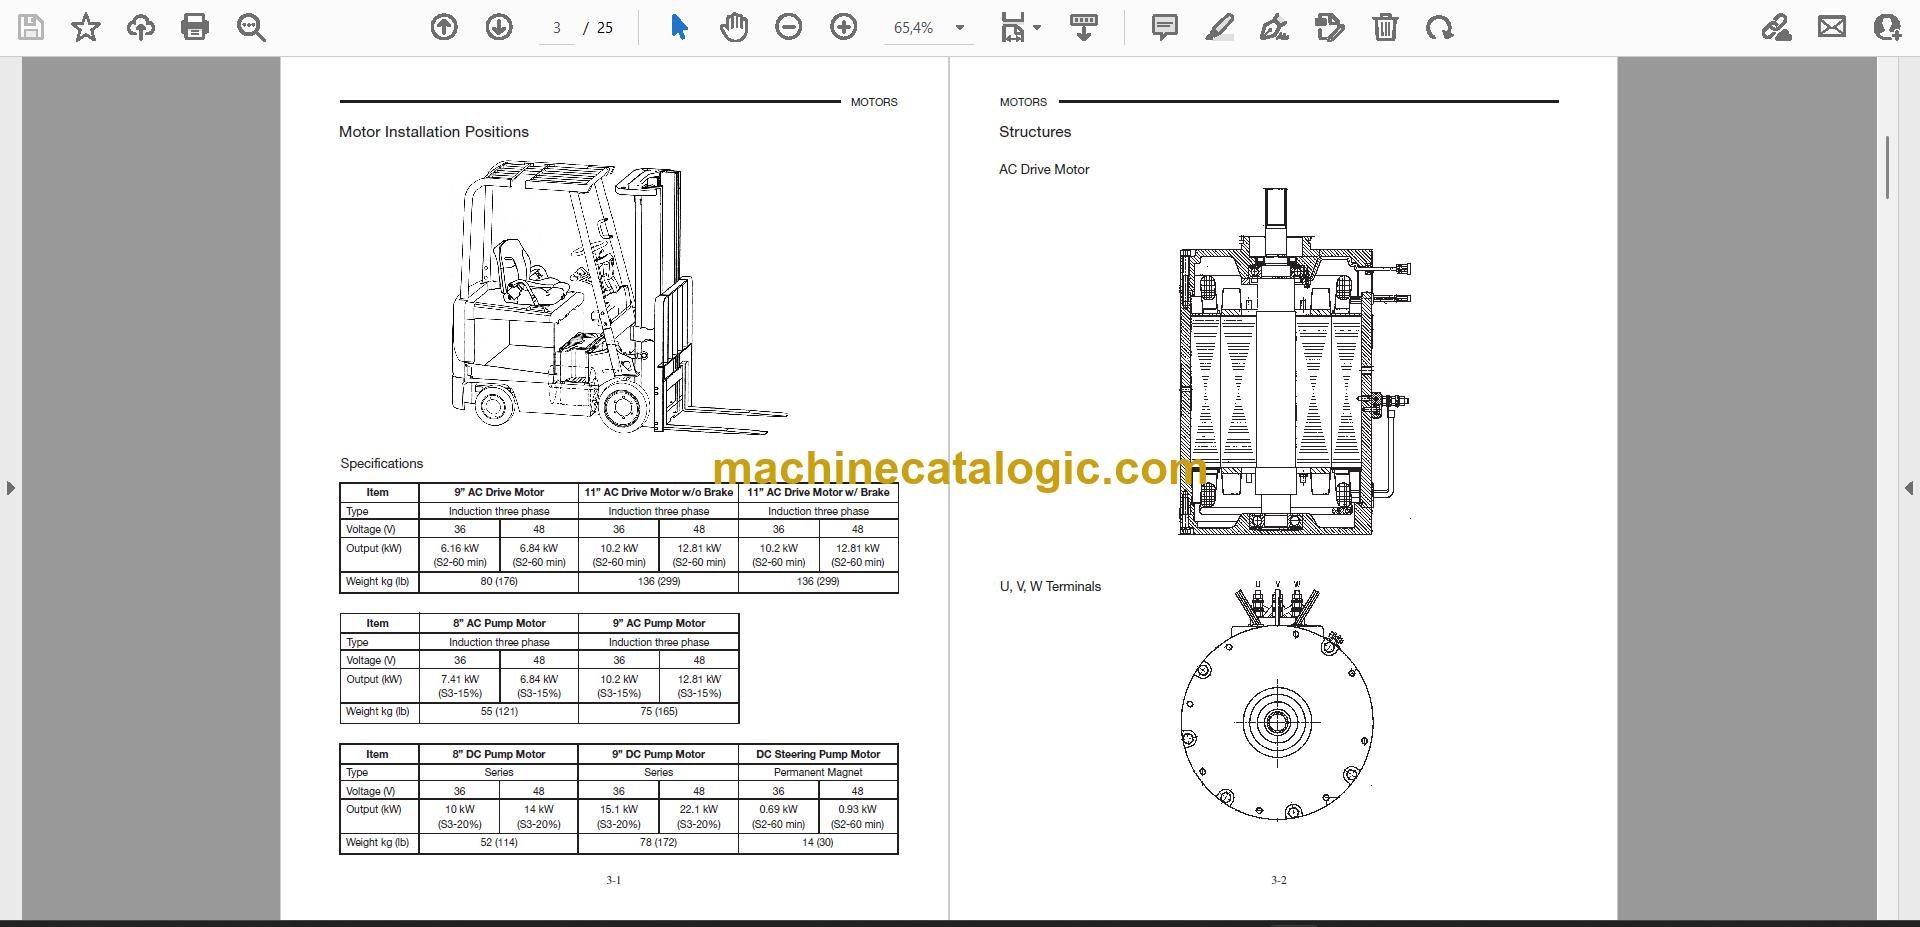Click "11" AC Drive Motor w/o Brake" header
Screen dimensions: 1920x927
tap(659, 492)
